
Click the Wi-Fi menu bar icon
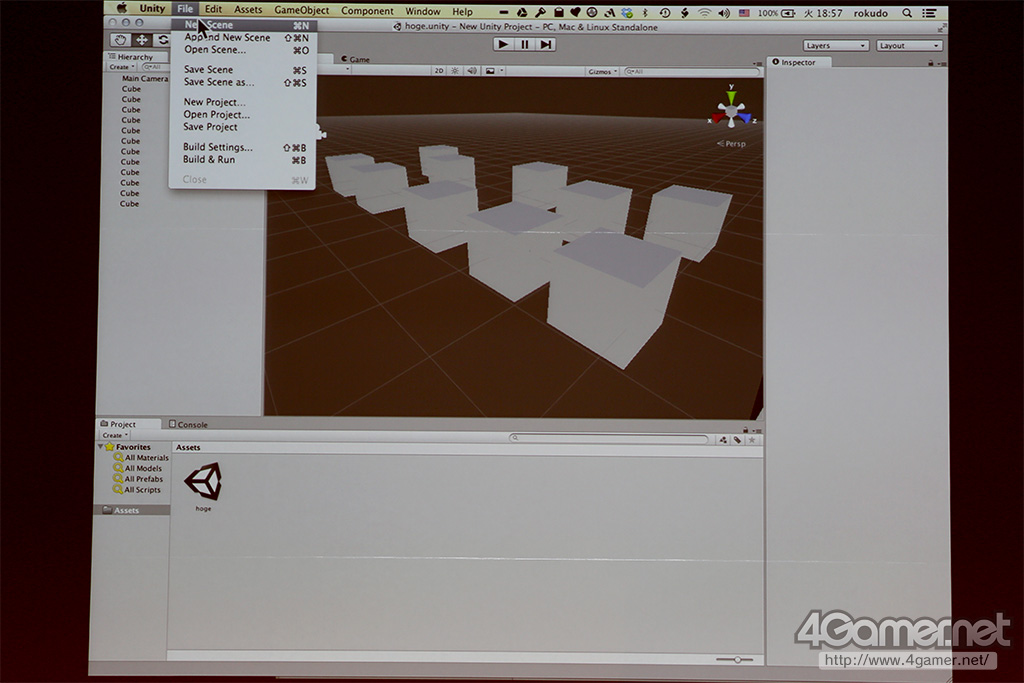click(x=704, y=13)
